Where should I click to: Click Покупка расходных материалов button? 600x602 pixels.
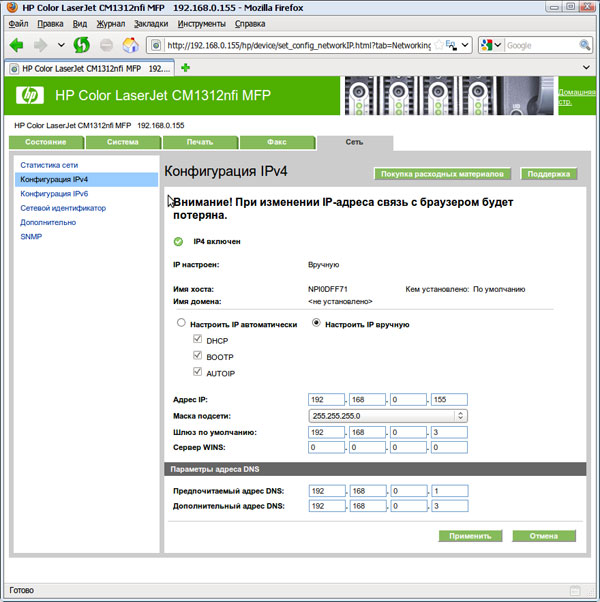pyautogui.click(x=442, y=174)
